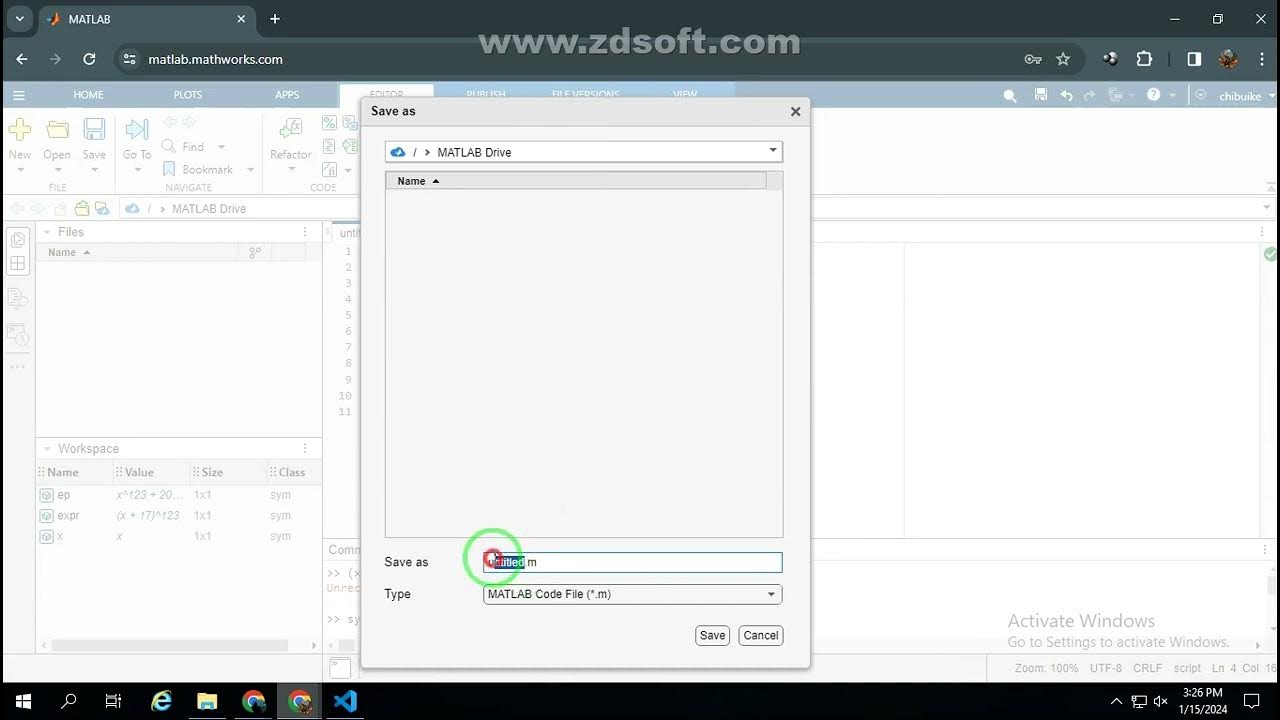Reload the browser page
This screenshot has height=720, width=1280.
[x=89, y=59]
